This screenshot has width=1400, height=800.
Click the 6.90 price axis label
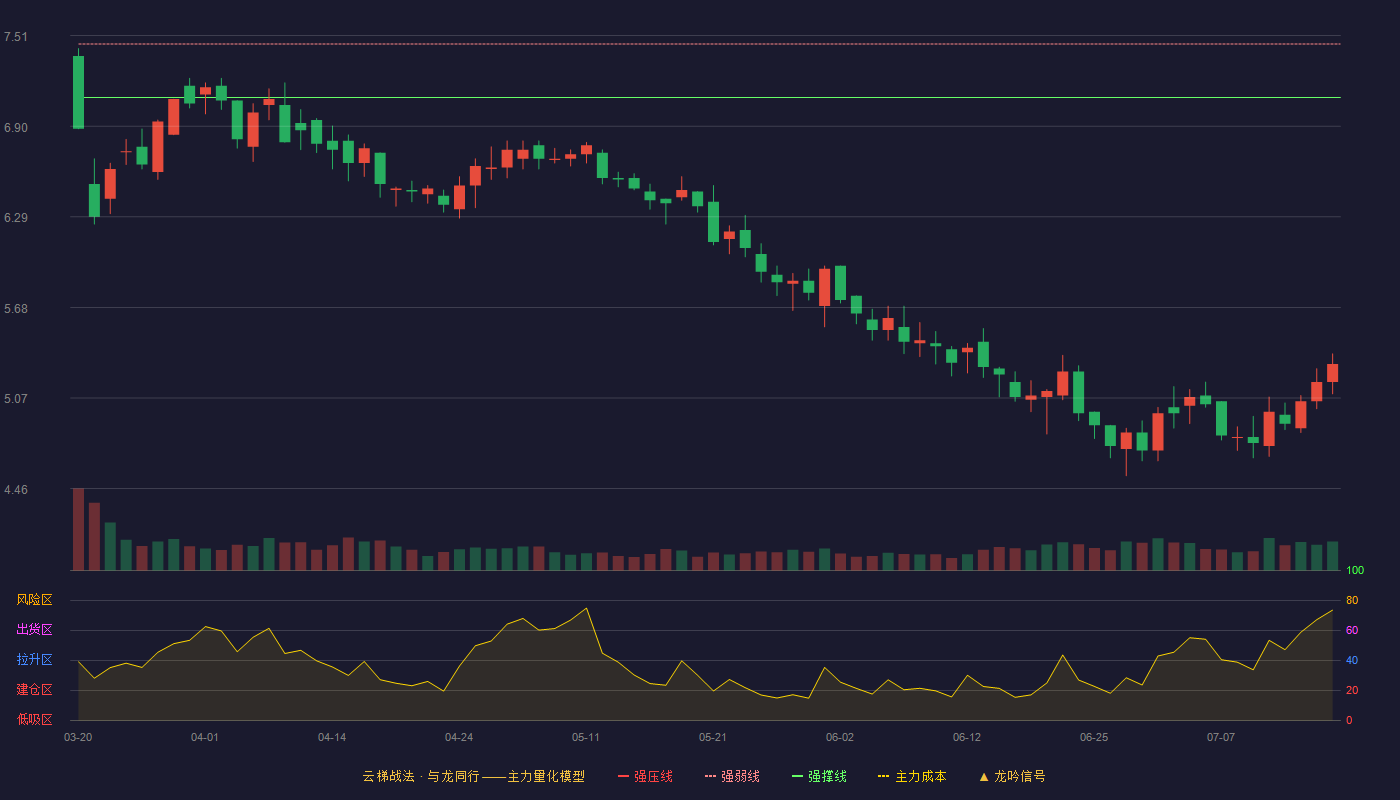pyautogui.click(x=15, y=128)
